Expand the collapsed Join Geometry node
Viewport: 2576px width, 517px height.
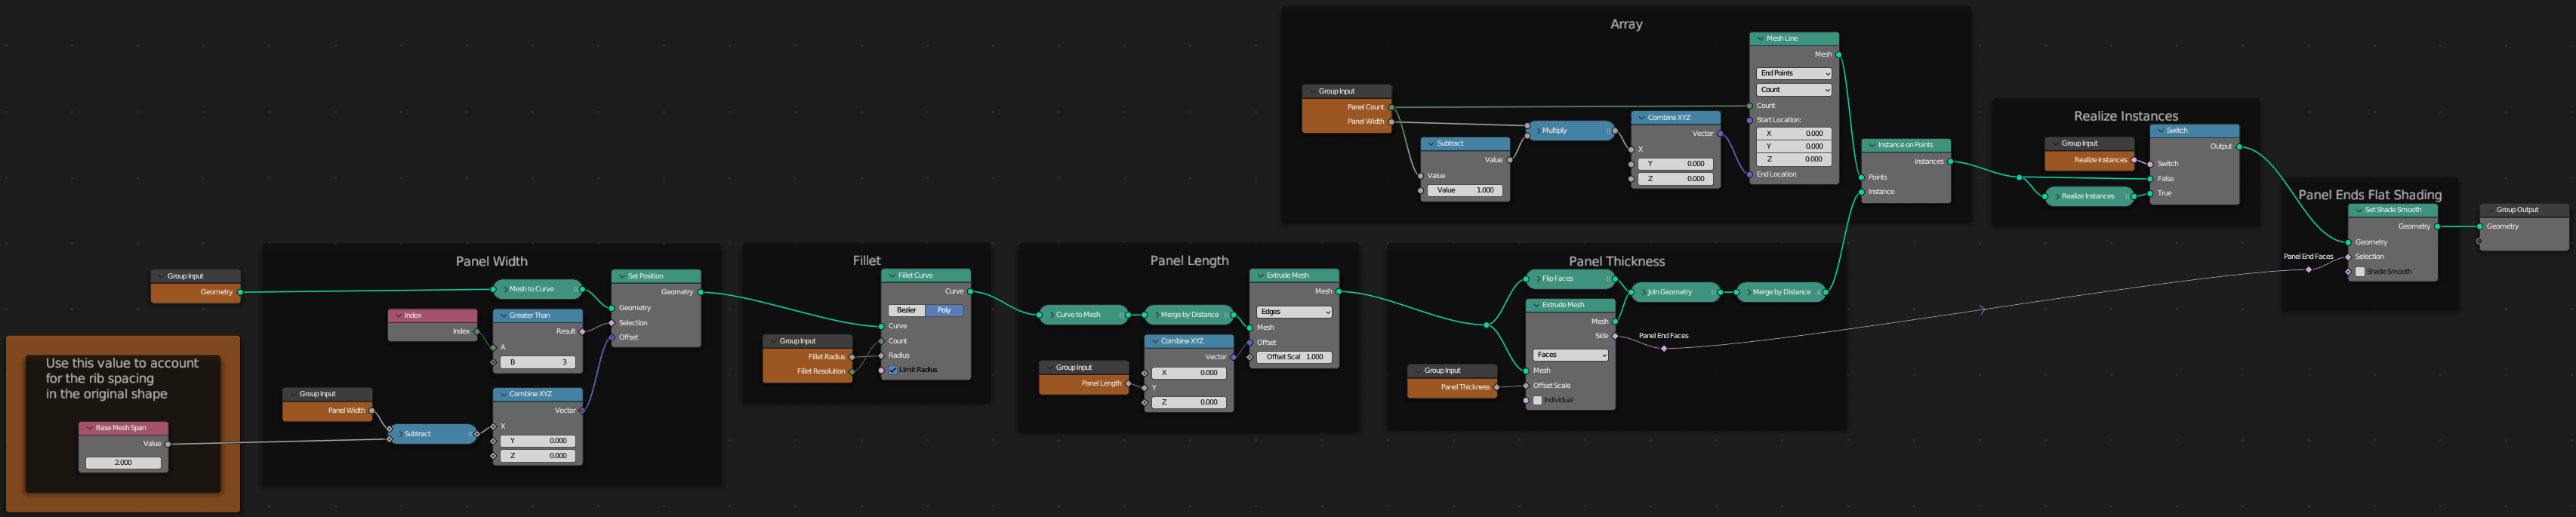1641,292
